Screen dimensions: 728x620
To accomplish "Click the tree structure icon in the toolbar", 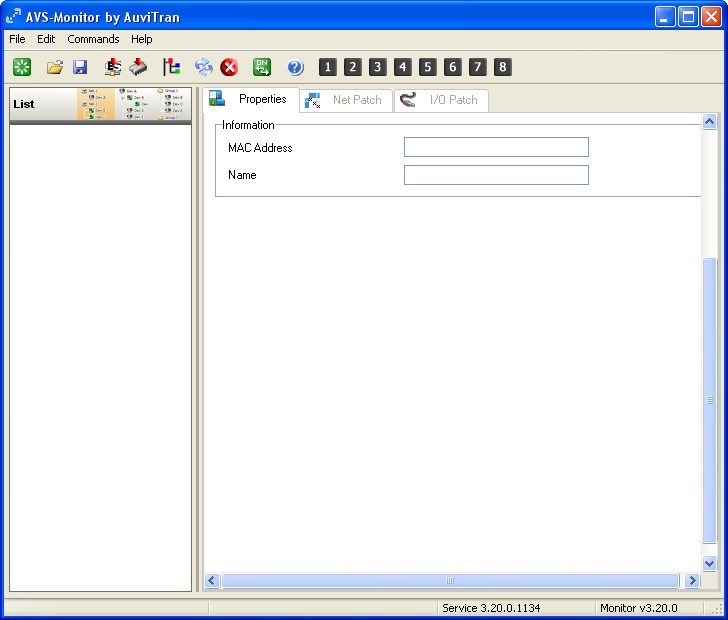I will coord(171,67).
